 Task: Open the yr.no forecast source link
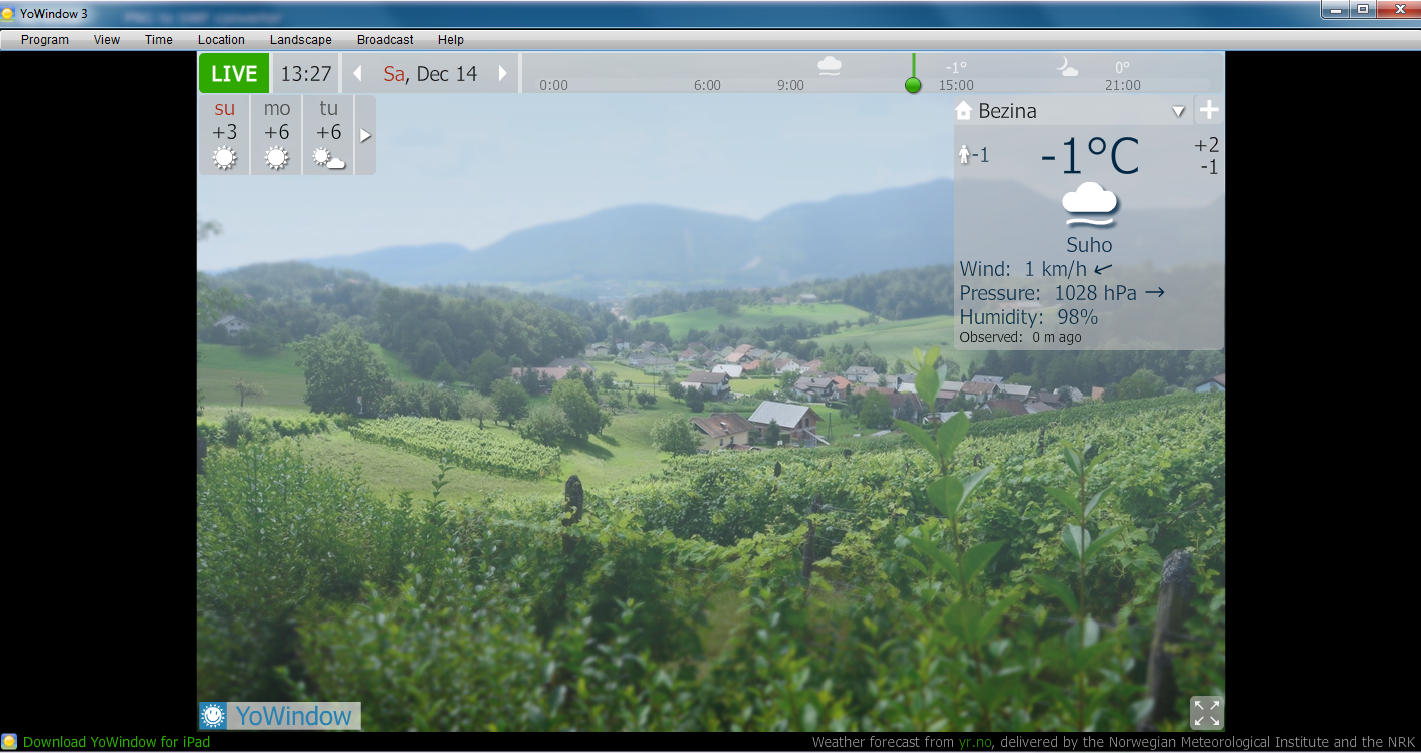click(x=975, y=742)
